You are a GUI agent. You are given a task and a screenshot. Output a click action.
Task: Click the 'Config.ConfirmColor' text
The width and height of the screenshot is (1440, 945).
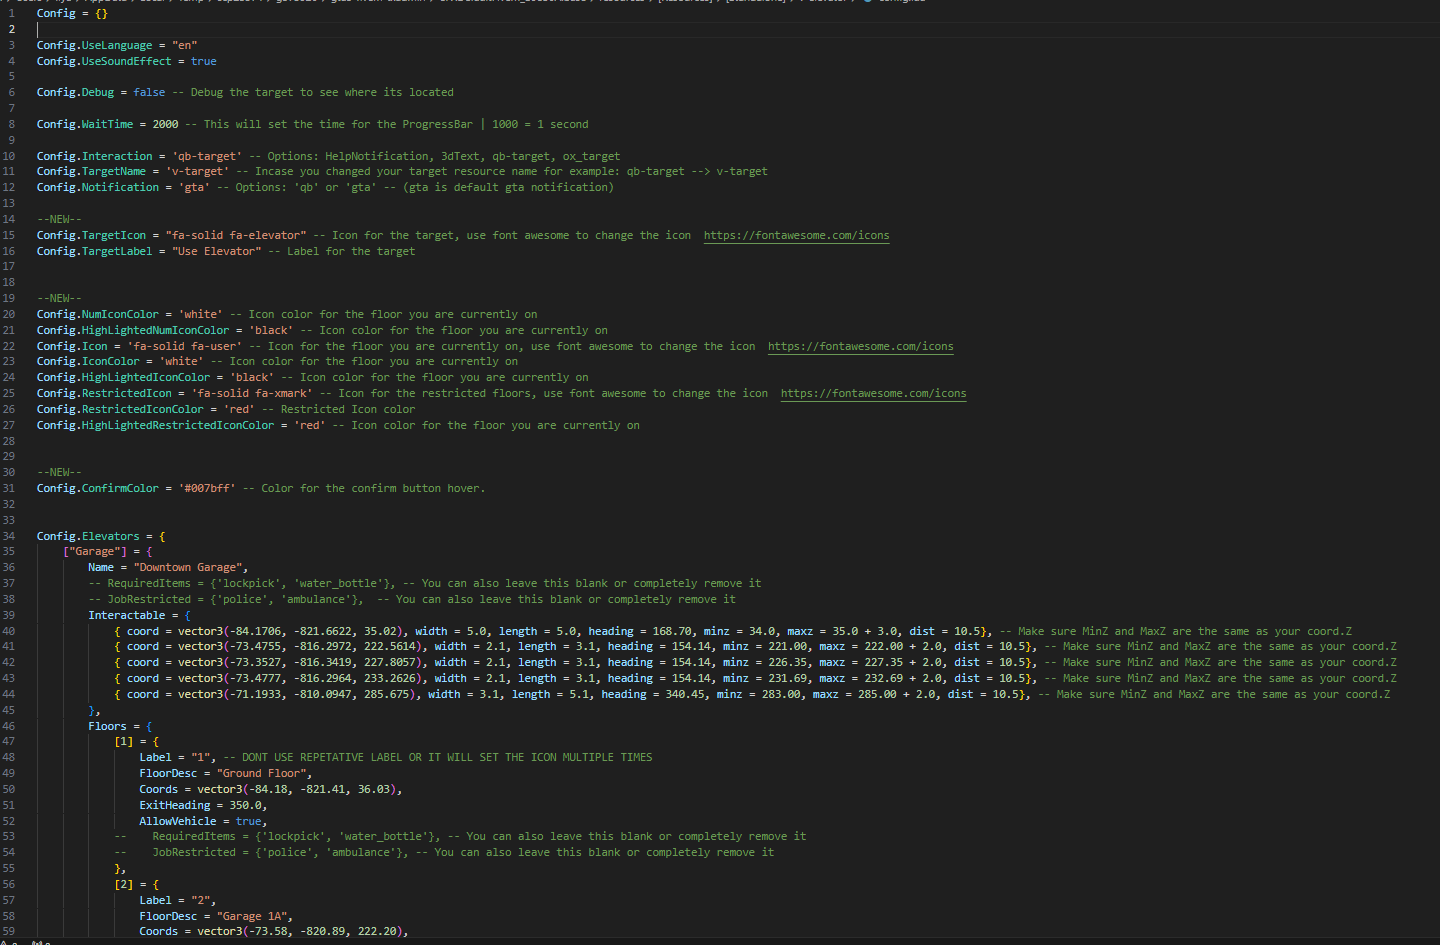(98, 489)
